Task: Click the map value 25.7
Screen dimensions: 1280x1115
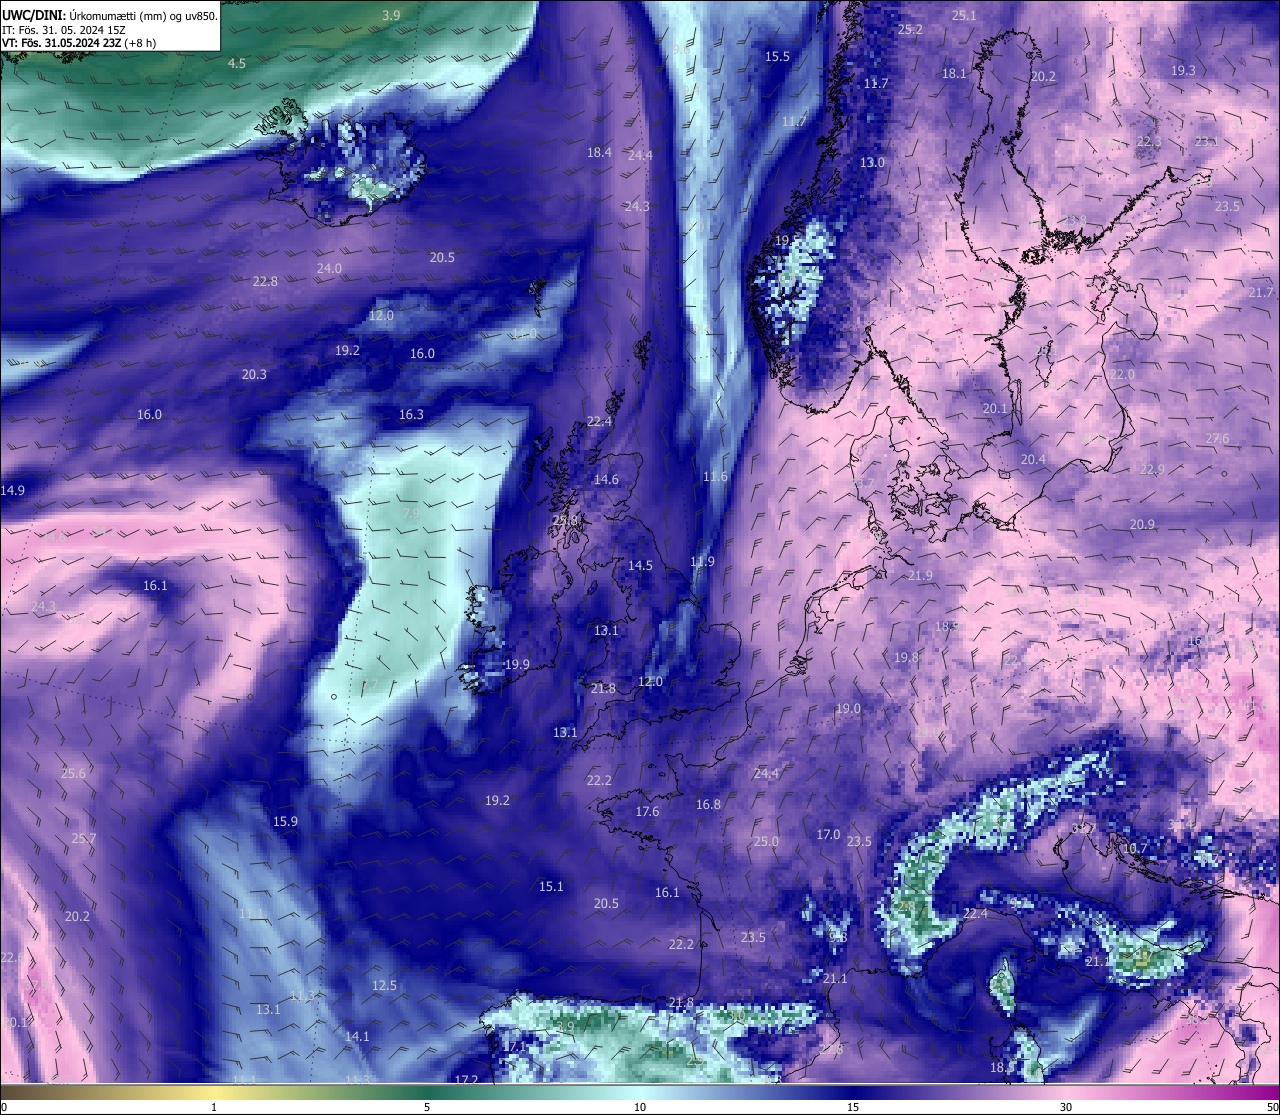Action: pos(84,839)
